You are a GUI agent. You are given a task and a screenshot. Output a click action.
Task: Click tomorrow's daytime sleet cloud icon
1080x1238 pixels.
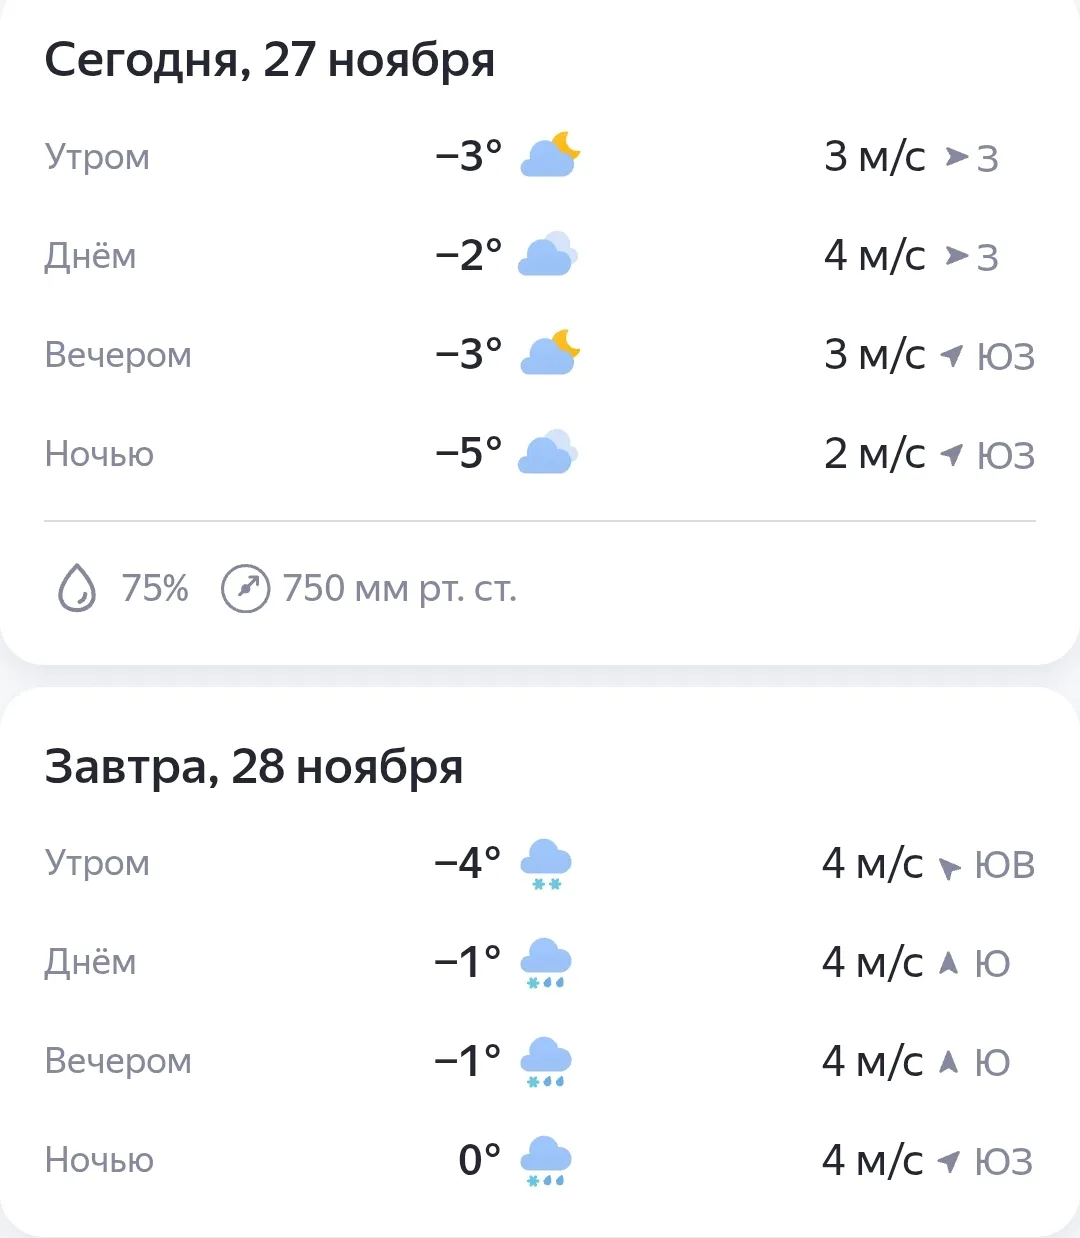[x=546, y=963]
